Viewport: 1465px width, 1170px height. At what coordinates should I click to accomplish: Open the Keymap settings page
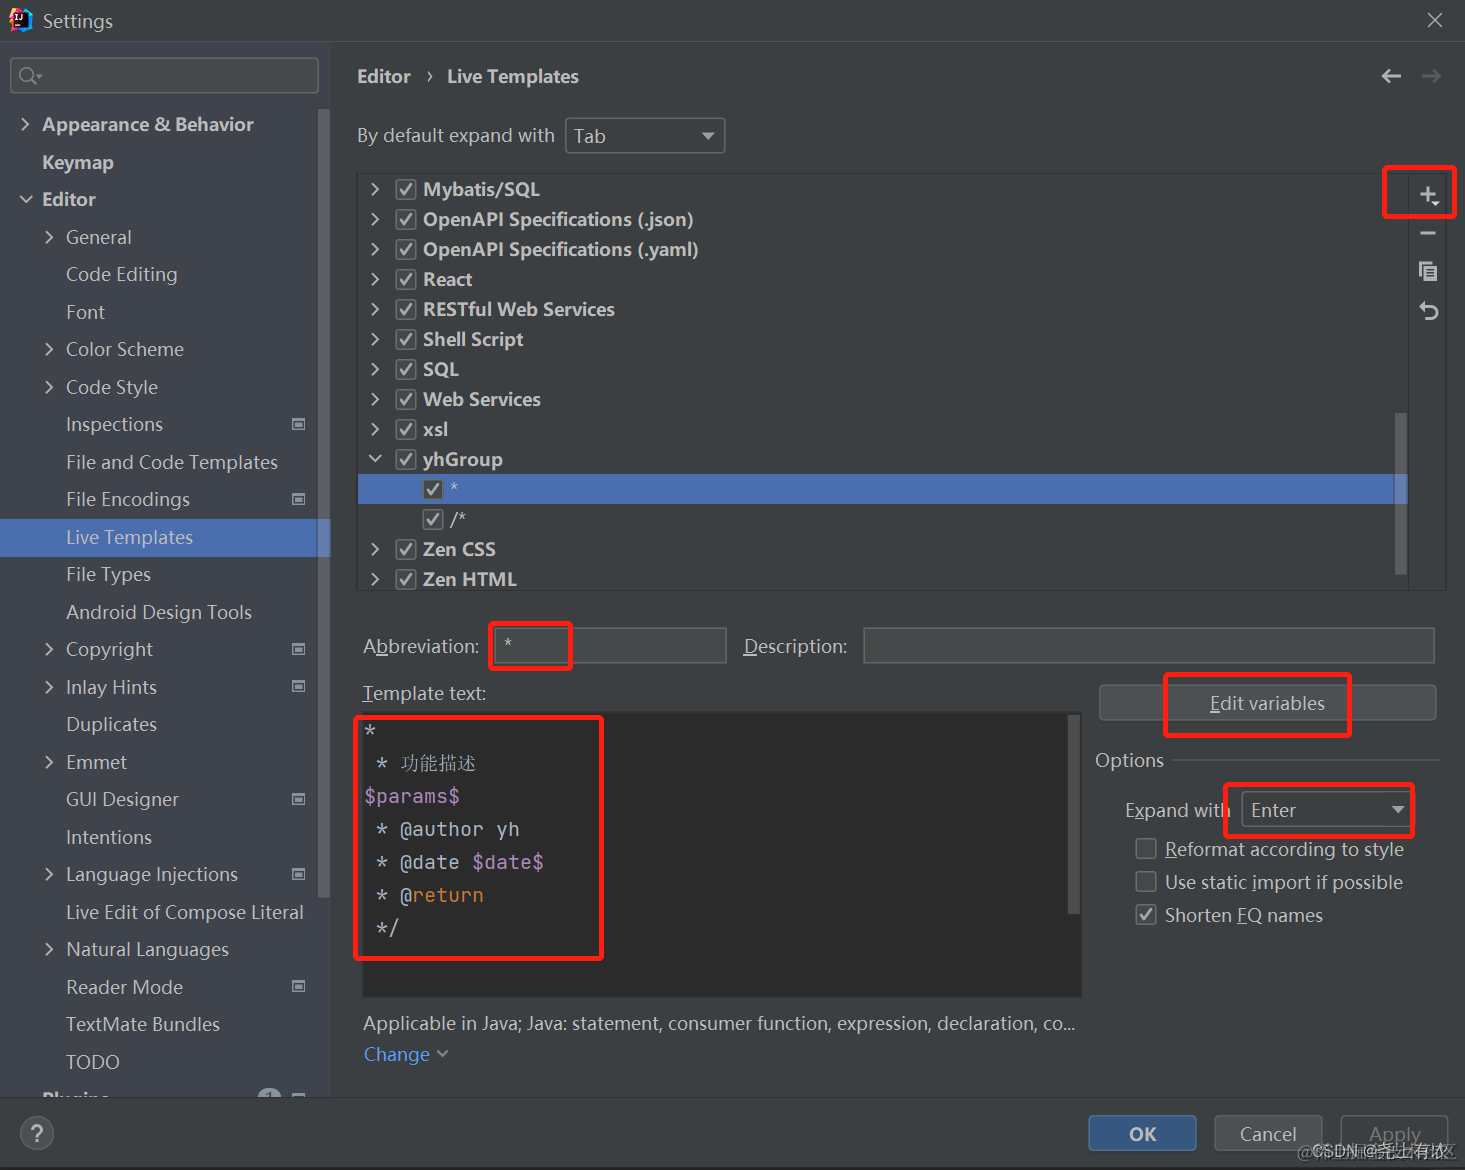click(78, 162)
